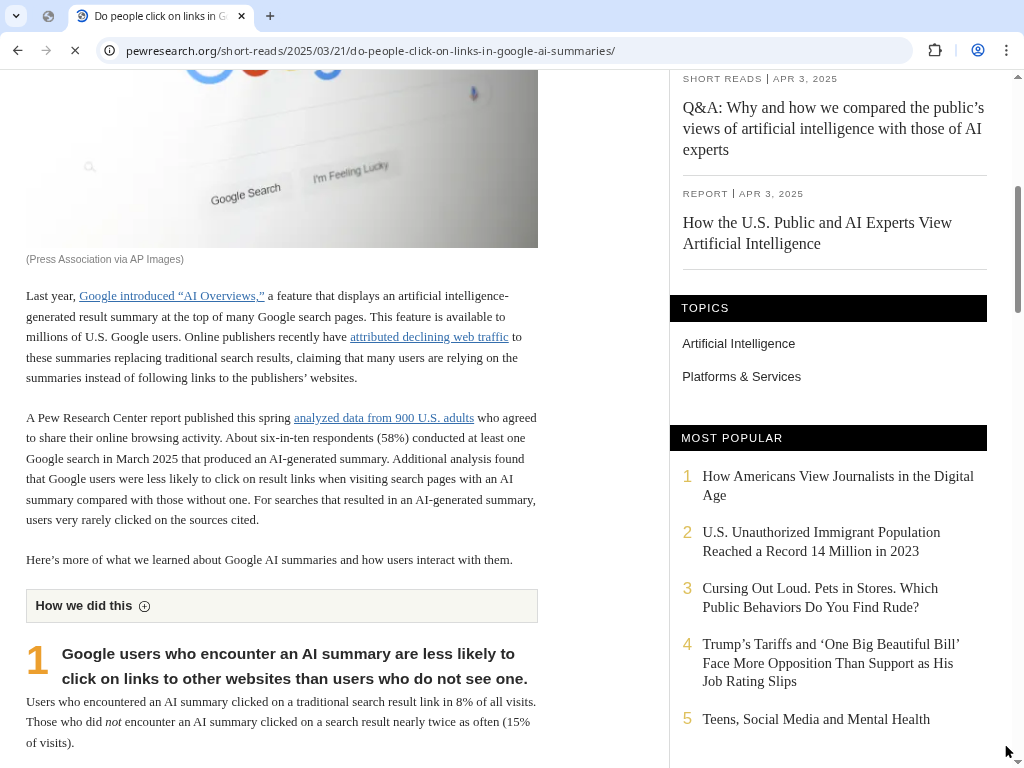Click 'REPORT | APR 3, 2025' label
This screenshot has height=768, width=1024.
tap(743, 193)
